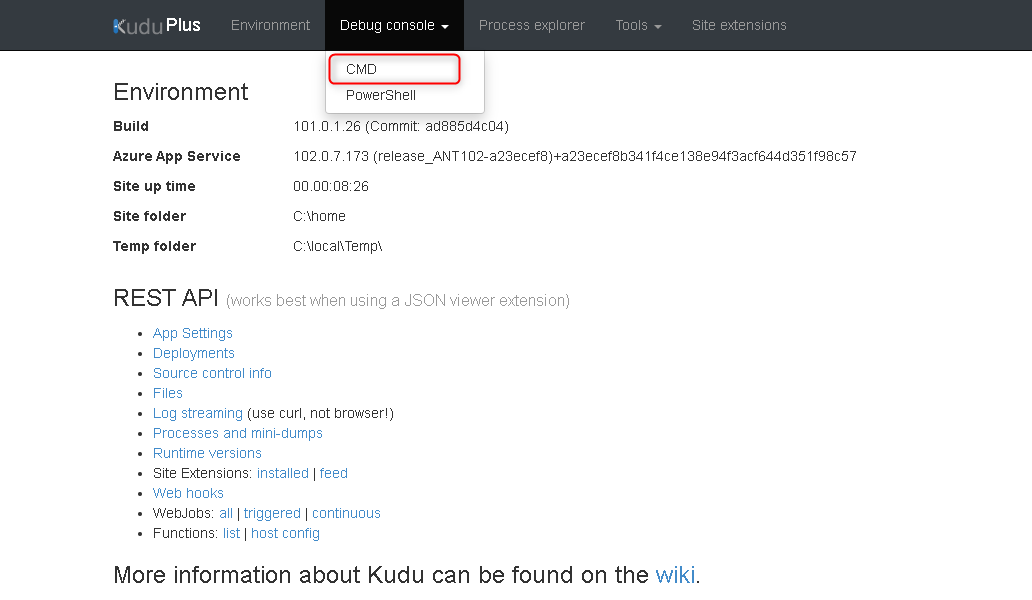Go to Site extensions
Image resolution: width=1032 pixels, height=600 pixels.
[739, 25]
